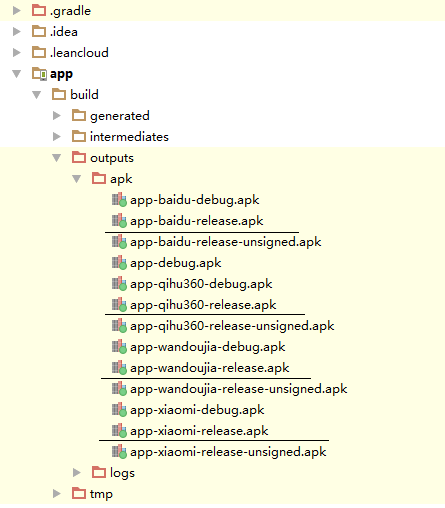
Task: Click the app-xiaomi-release-unsigned.apk file icon
Action: (119, 452)
